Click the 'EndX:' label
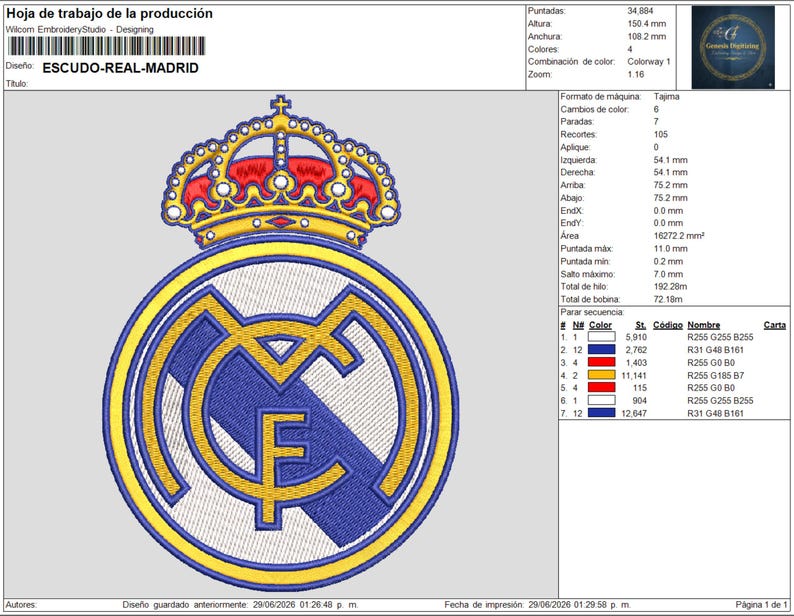 click(572, 210)
